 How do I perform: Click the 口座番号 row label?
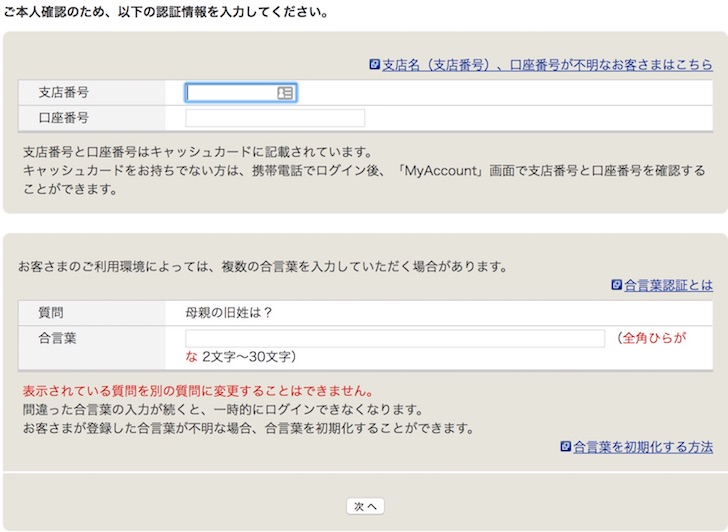(64, 118)
